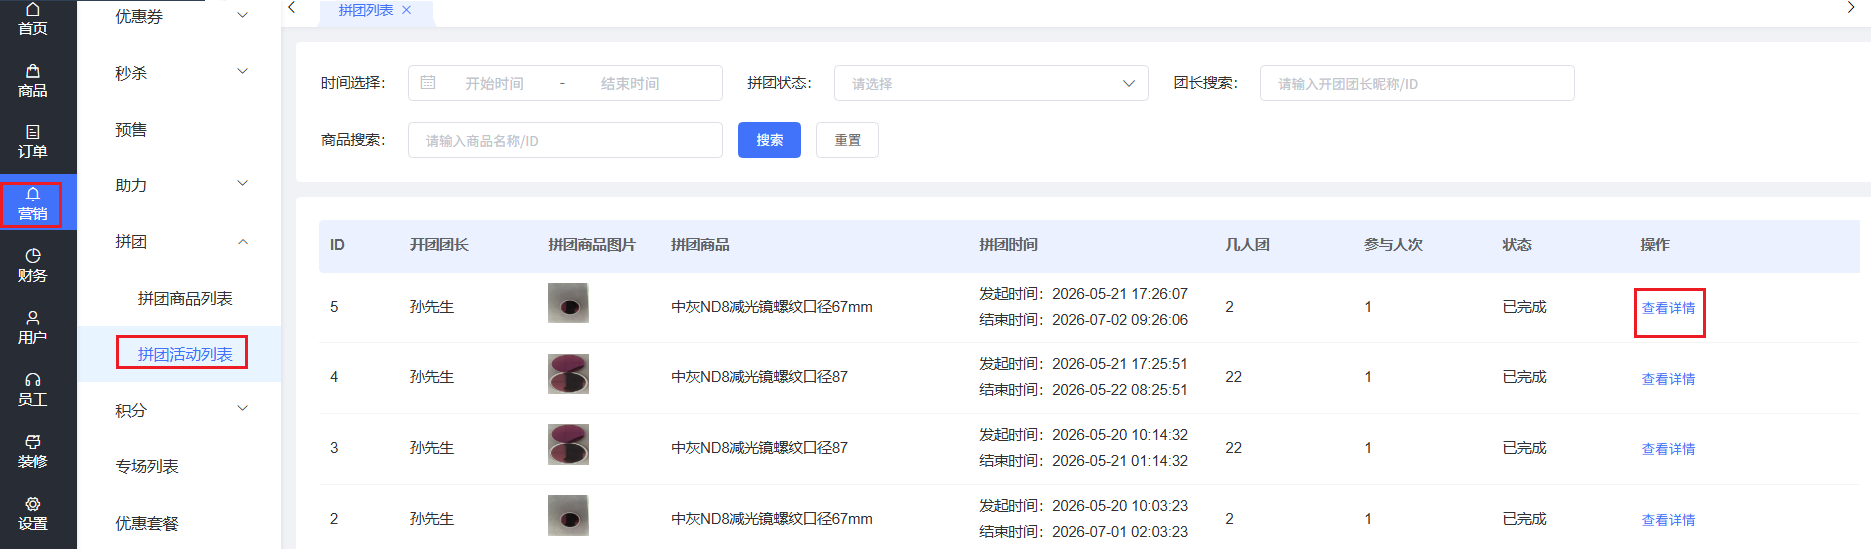Expand the 助力 submenu

click(x=242, y=183)
